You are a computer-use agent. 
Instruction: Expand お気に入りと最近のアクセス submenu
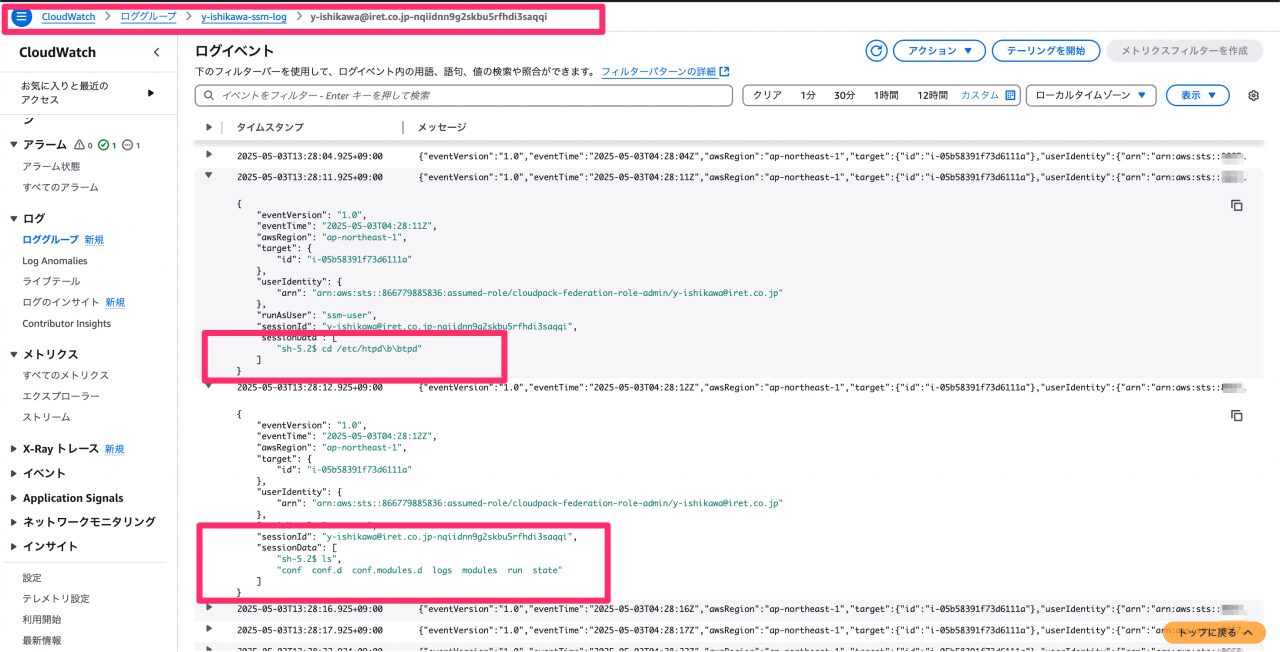tap(151, 93)
